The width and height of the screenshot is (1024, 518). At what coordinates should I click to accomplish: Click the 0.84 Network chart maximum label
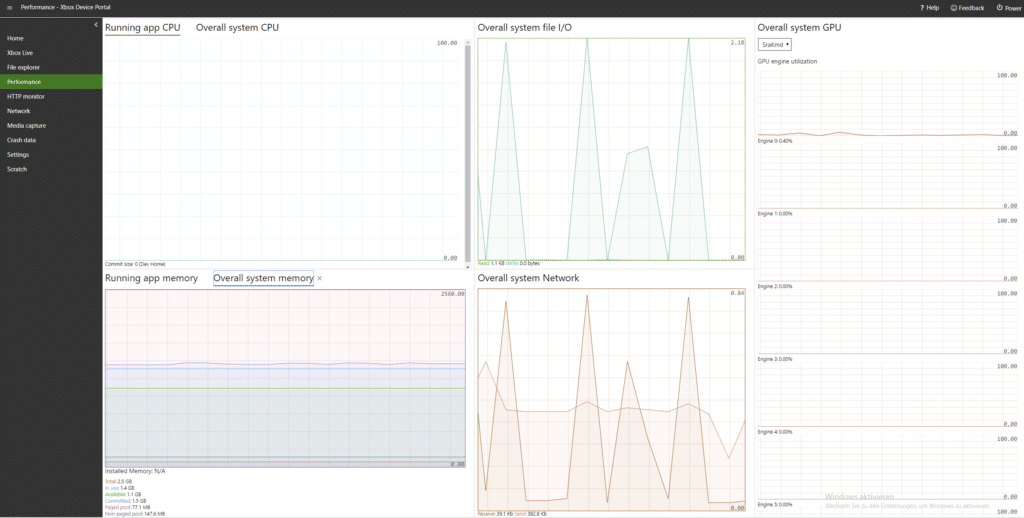coord(737,293)
